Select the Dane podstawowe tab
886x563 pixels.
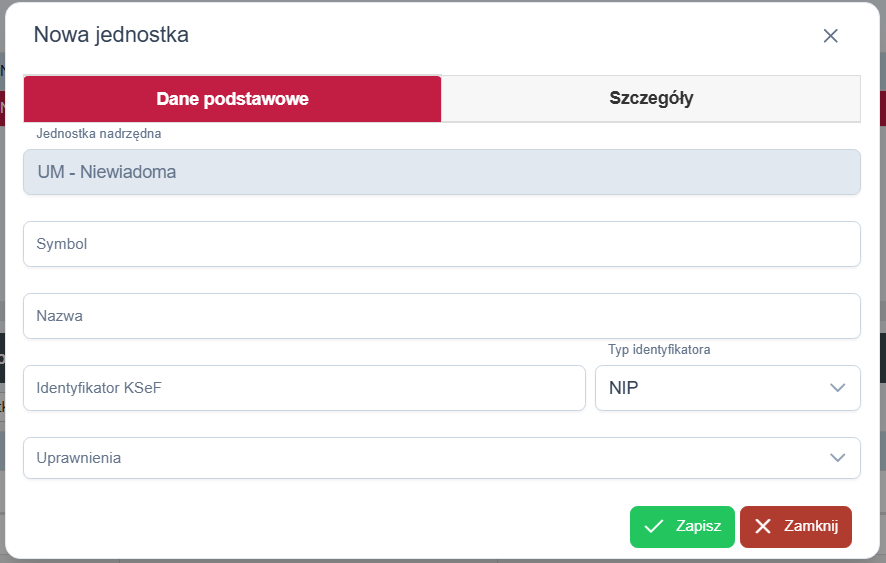[x=232, y=99]
